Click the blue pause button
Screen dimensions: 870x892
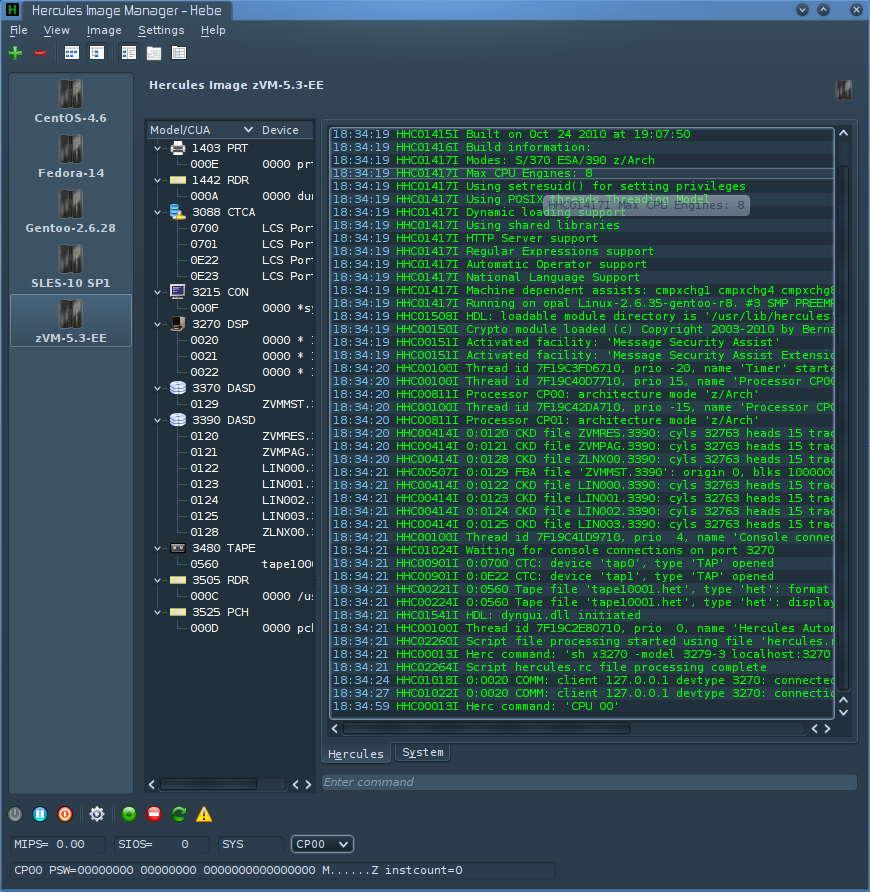(40, 814)
